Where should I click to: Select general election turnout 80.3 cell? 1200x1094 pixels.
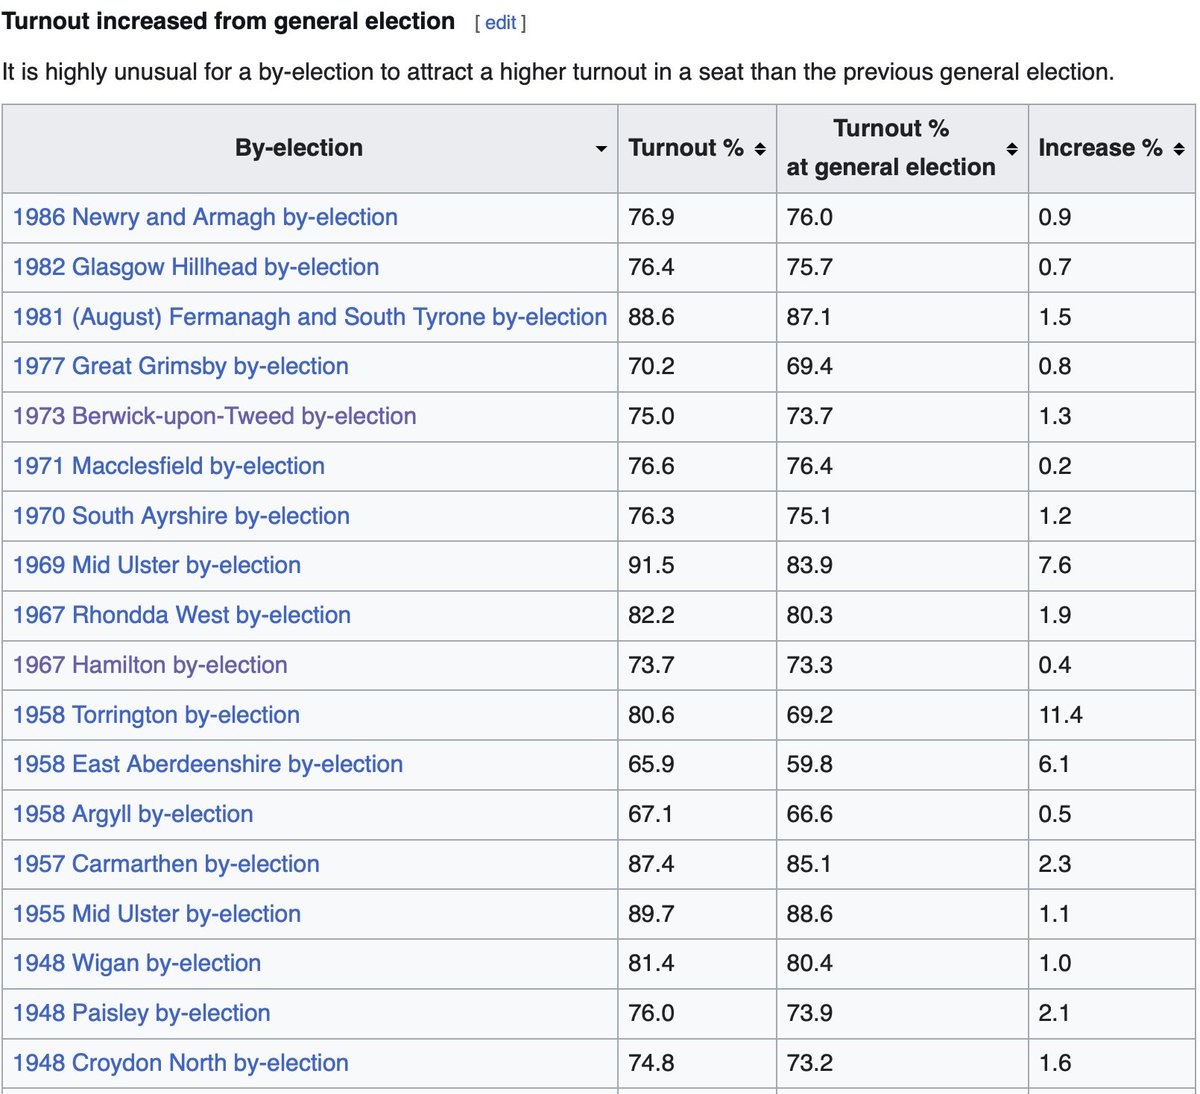tap(810, 615)
